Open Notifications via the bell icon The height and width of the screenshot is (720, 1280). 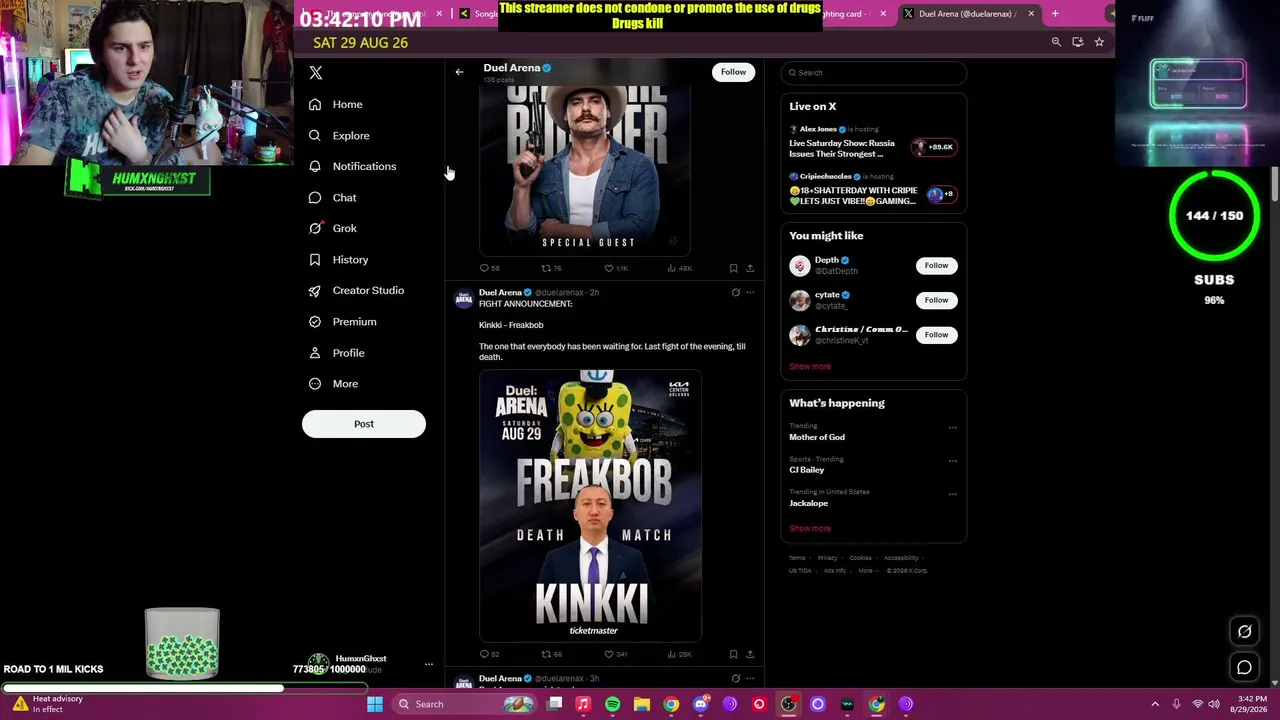click(x=315, y=166)
